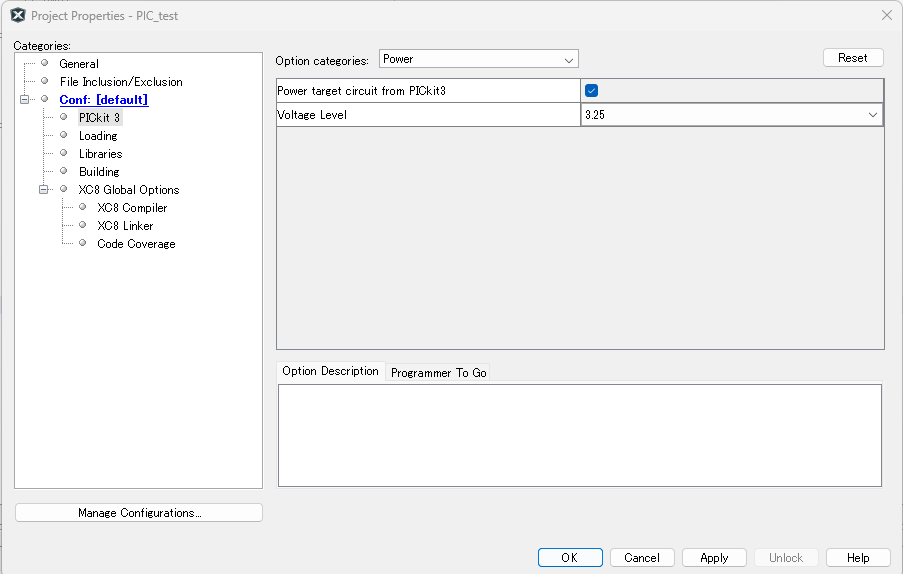Screen dimensions: 903x574
Task: Collapse the XC8 Global Options node
Action: pyautogui.click(x=44, y=190)
